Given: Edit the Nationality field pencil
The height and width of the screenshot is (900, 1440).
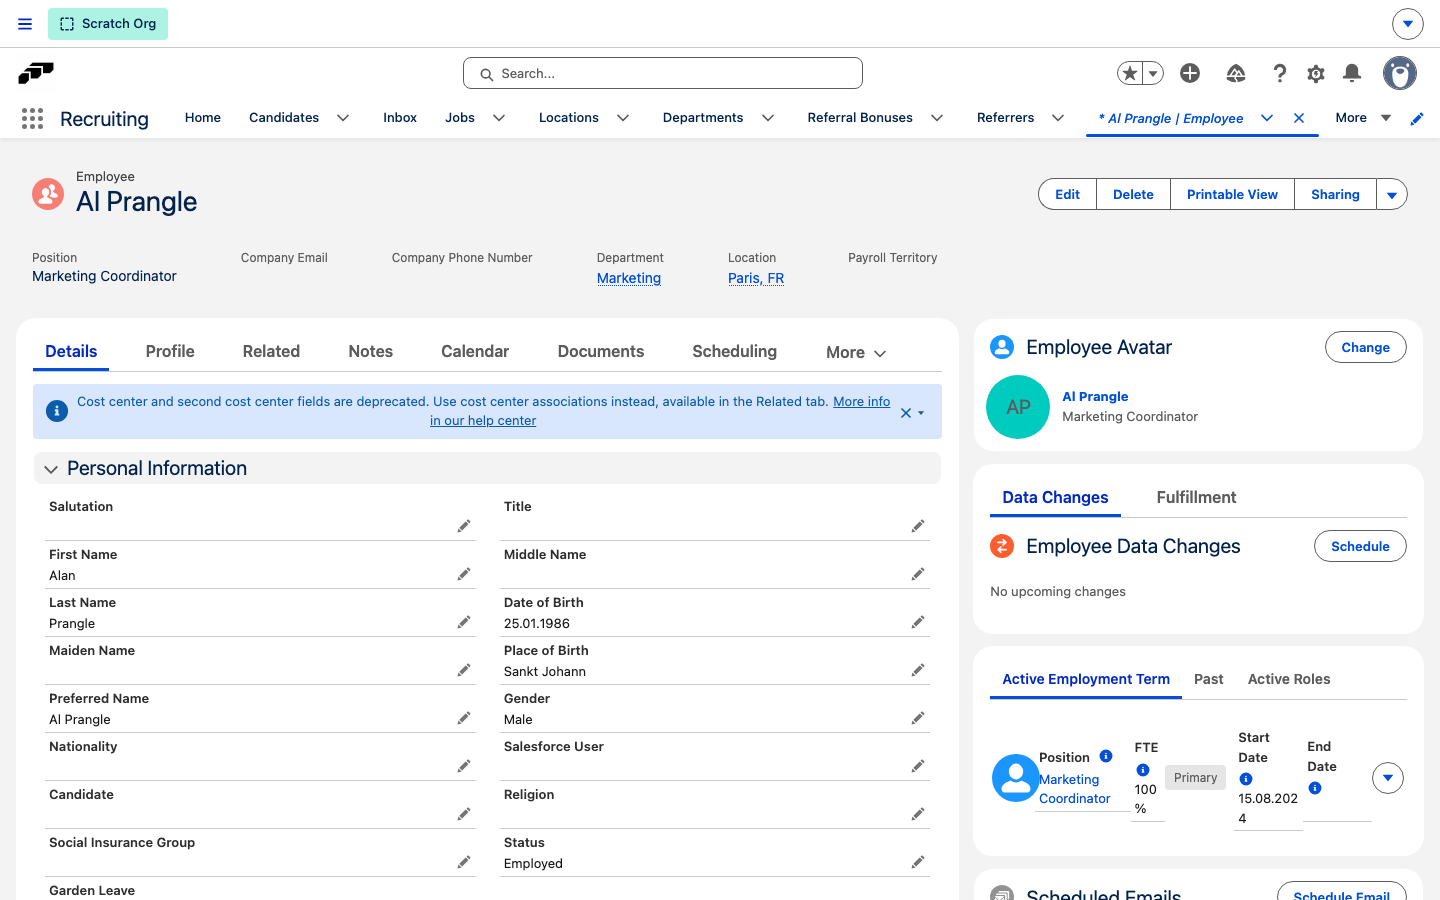Looking at the screenshot, I should [x=464, y=766].
